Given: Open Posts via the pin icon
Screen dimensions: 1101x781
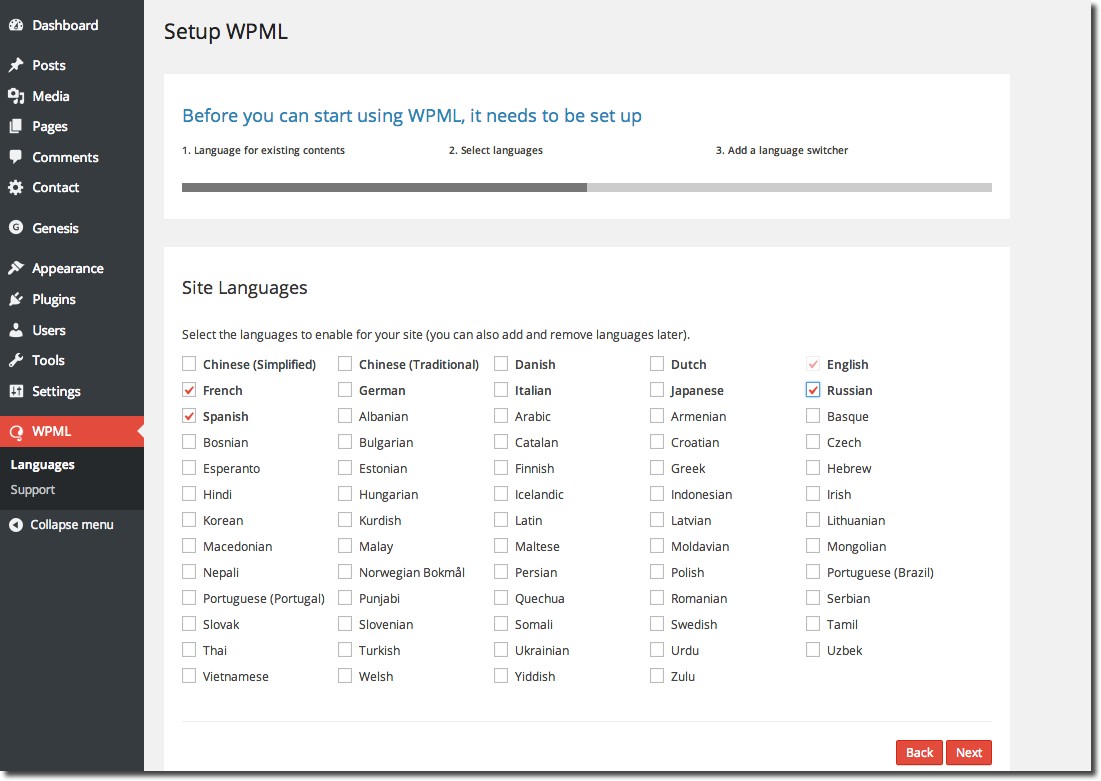Looking at the screenshot, I should click(x=16, y=65).
